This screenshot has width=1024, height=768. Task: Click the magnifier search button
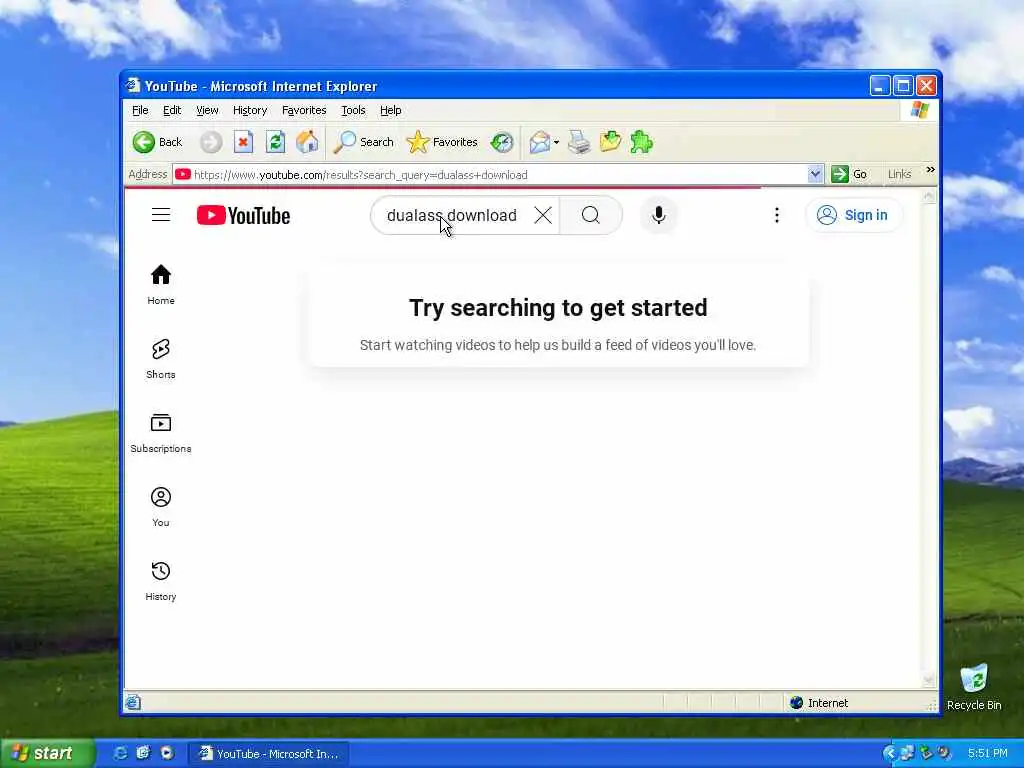(x=590, y=215)
